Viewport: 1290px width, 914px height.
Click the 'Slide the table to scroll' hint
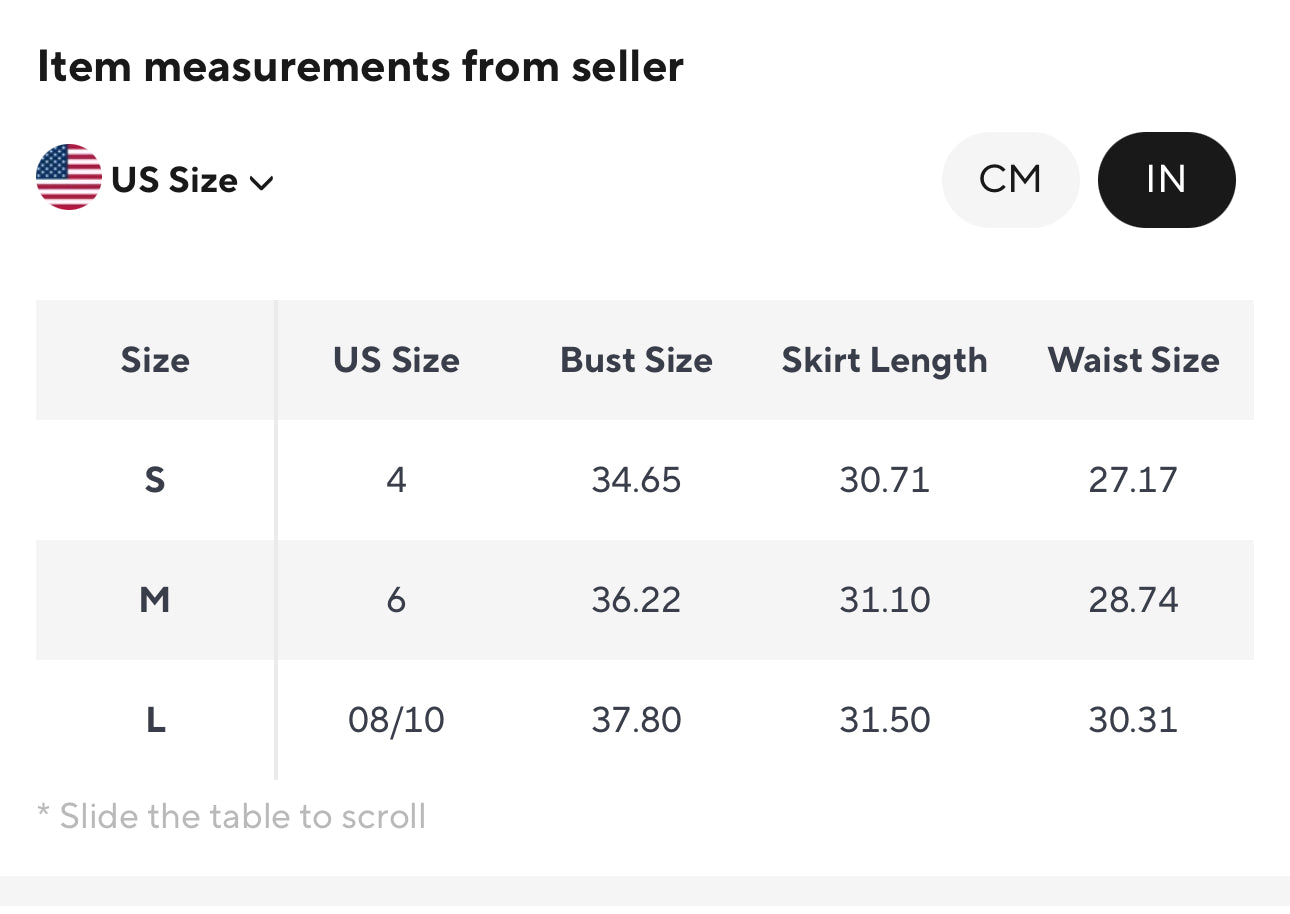[x=232, y=817]
